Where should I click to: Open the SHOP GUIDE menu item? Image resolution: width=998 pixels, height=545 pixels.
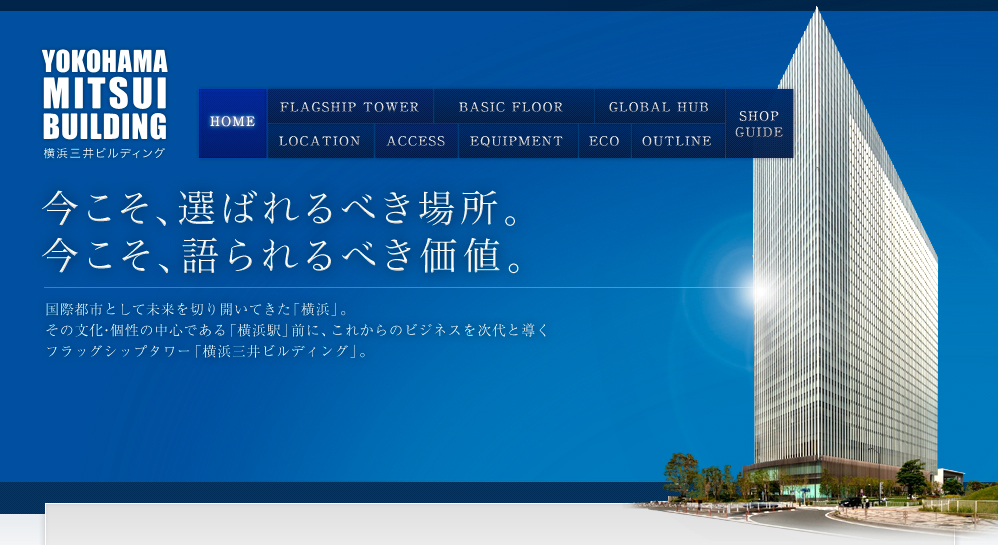(x=759, y=124)
